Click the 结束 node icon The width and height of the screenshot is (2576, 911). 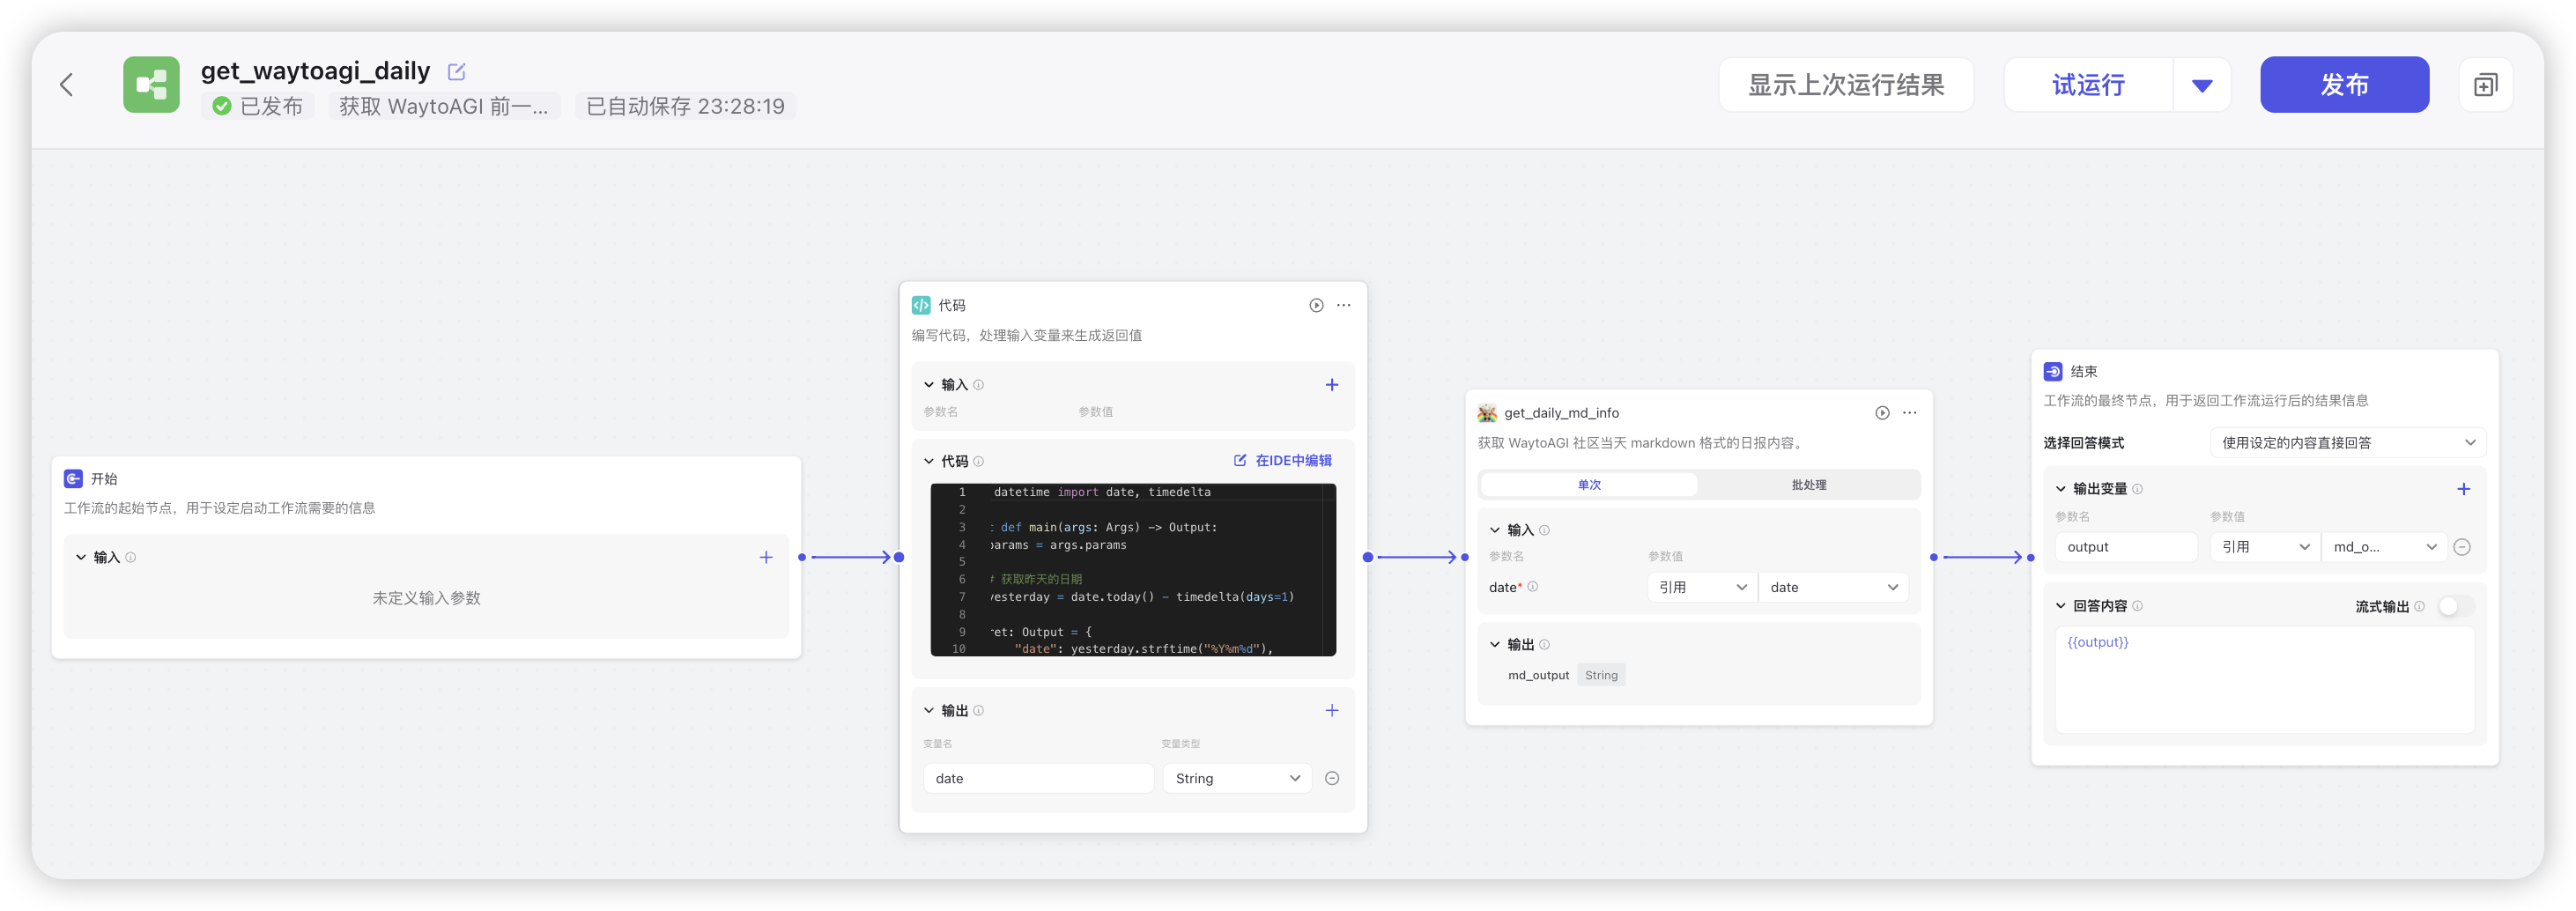click(x=2053, y=371)
